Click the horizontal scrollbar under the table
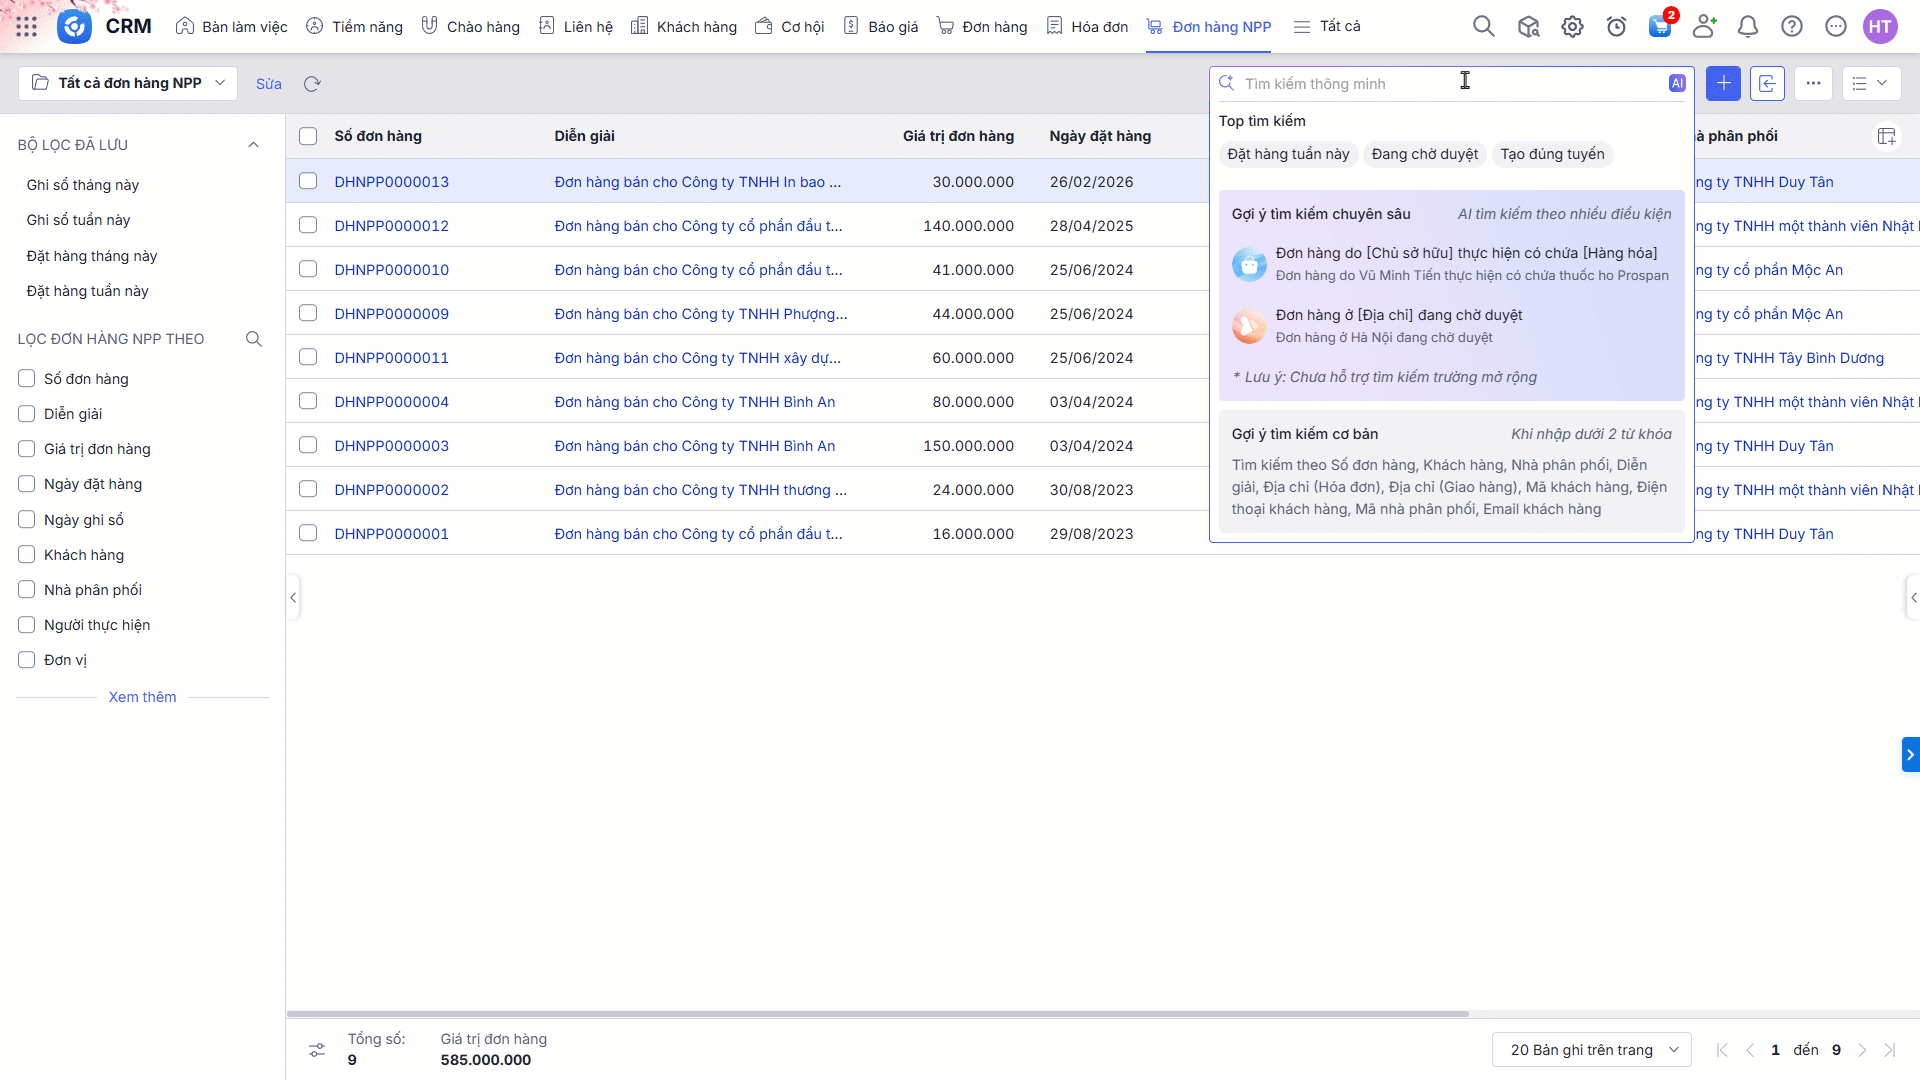1920x1080 pixels. click(877, 1014)
